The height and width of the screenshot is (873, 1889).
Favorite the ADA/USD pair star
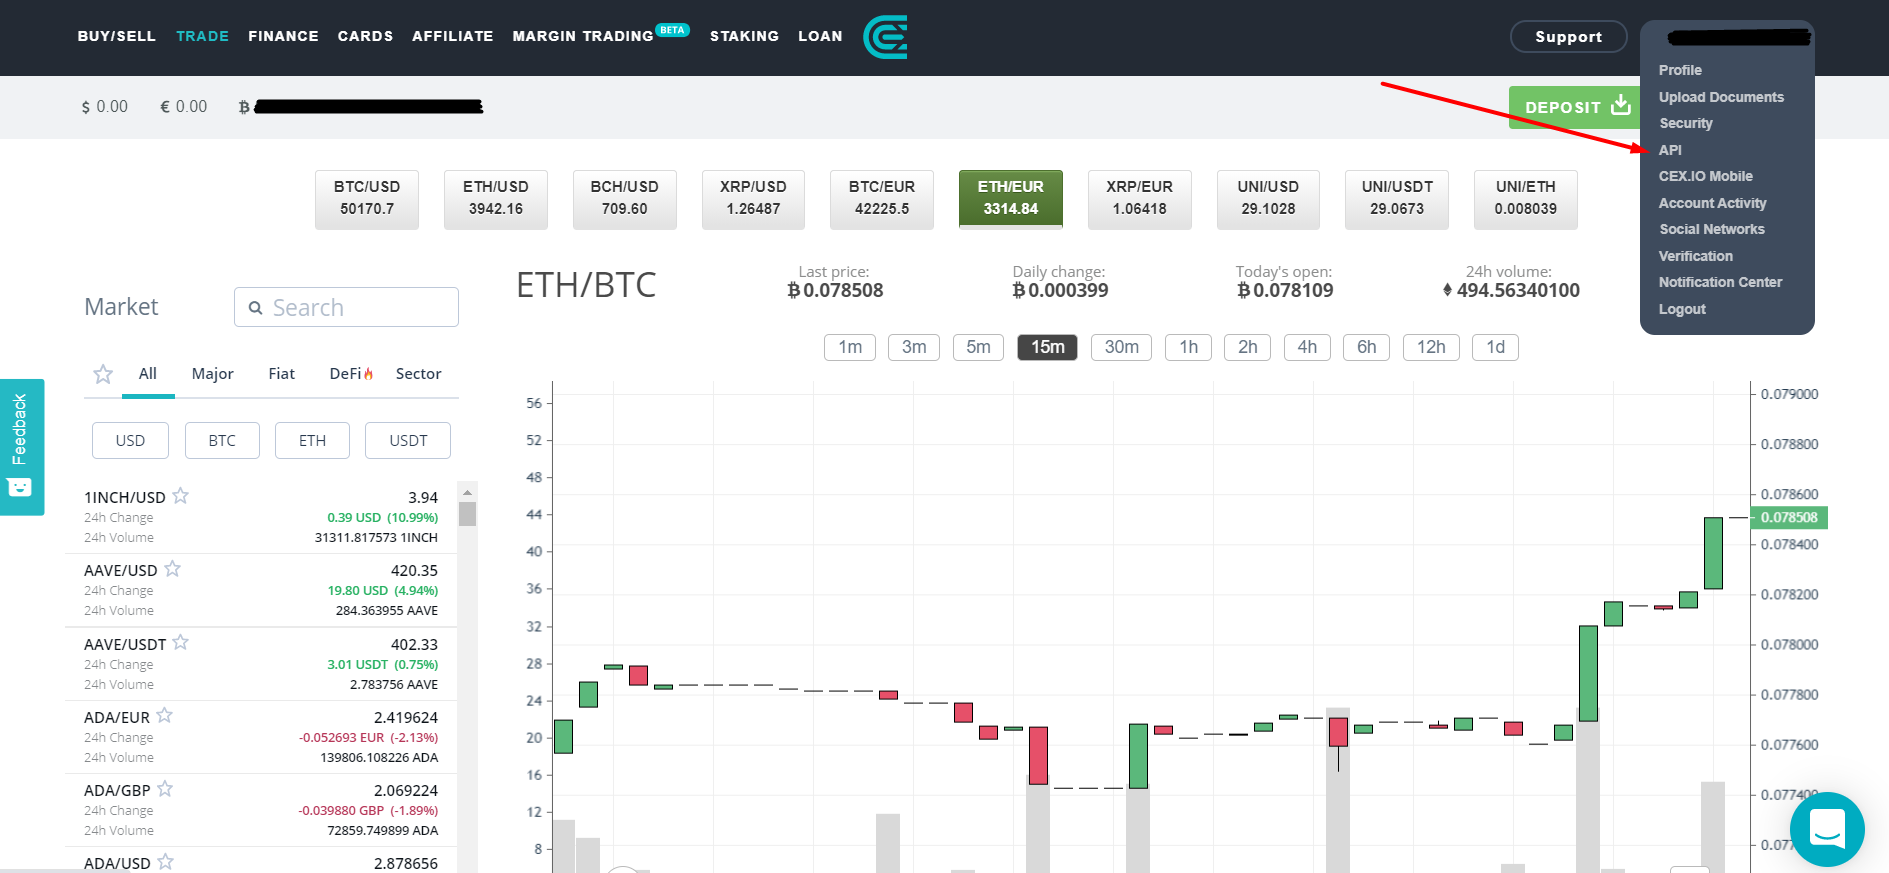click(166, 862)
